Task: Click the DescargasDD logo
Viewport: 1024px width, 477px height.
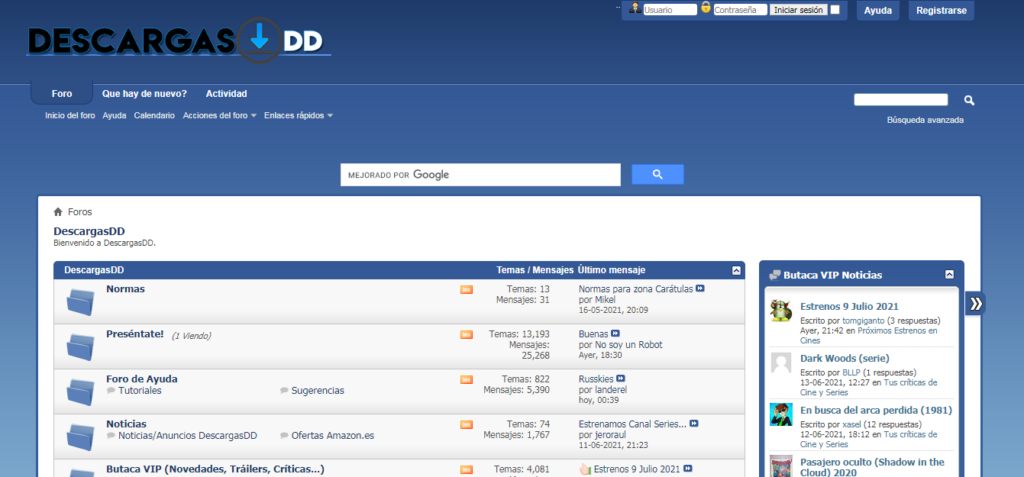Action: (x=178, y=40)
